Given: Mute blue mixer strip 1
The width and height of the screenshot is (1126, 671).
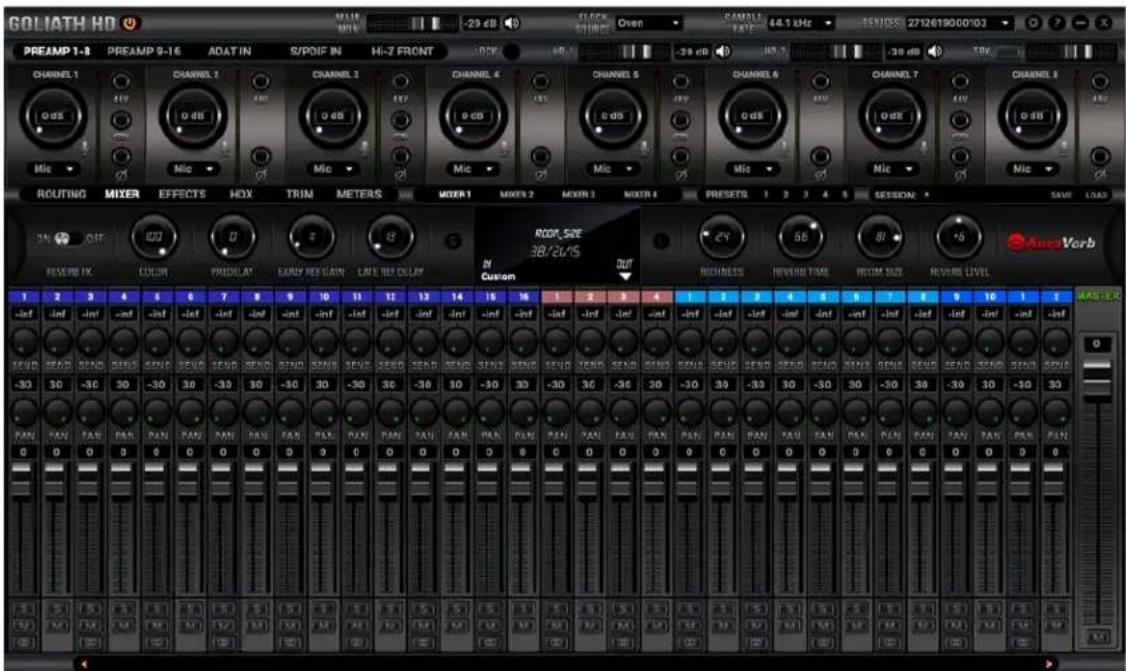Looking at the screenshot, I should click(x=24, y=626).
